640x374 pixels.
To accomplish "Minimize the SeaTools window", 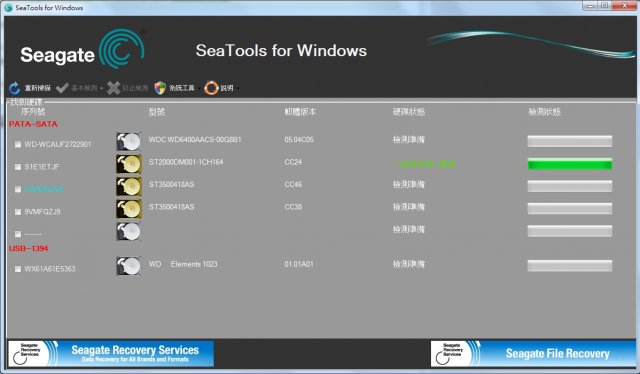I will coord(590,6).
